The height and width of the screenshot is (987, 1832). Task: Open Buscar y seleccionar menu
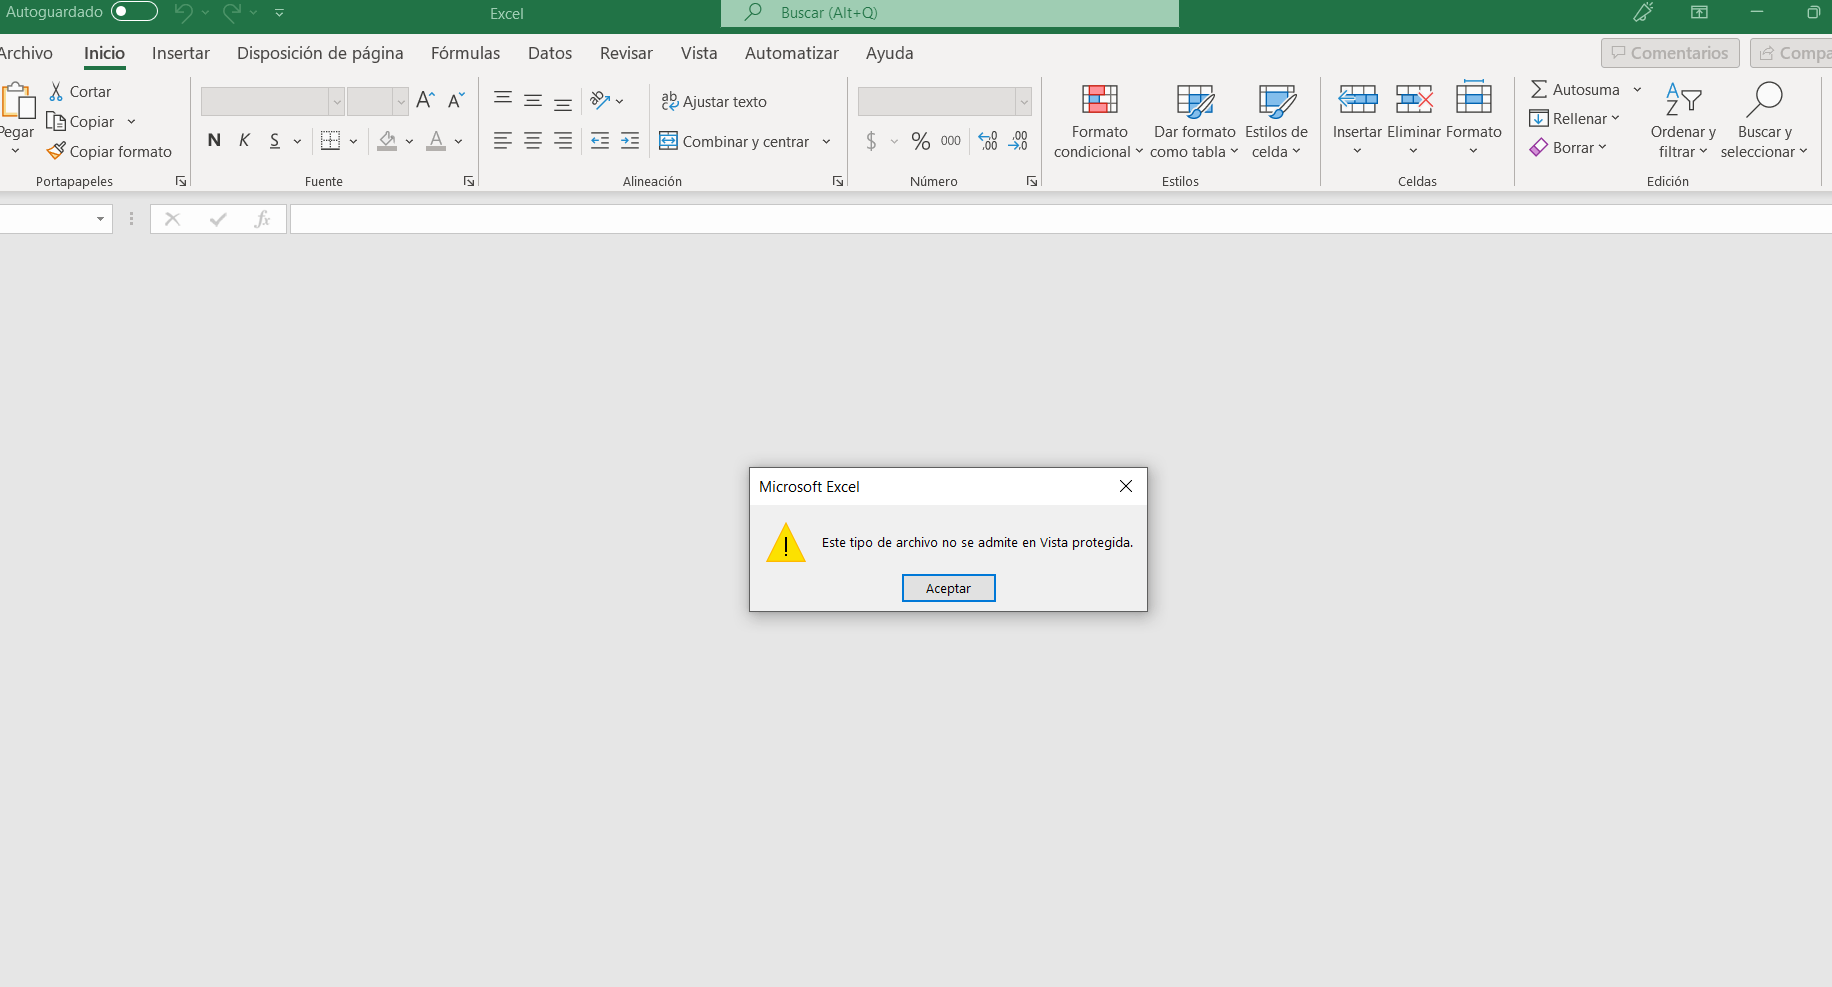tap(1764, 121)
